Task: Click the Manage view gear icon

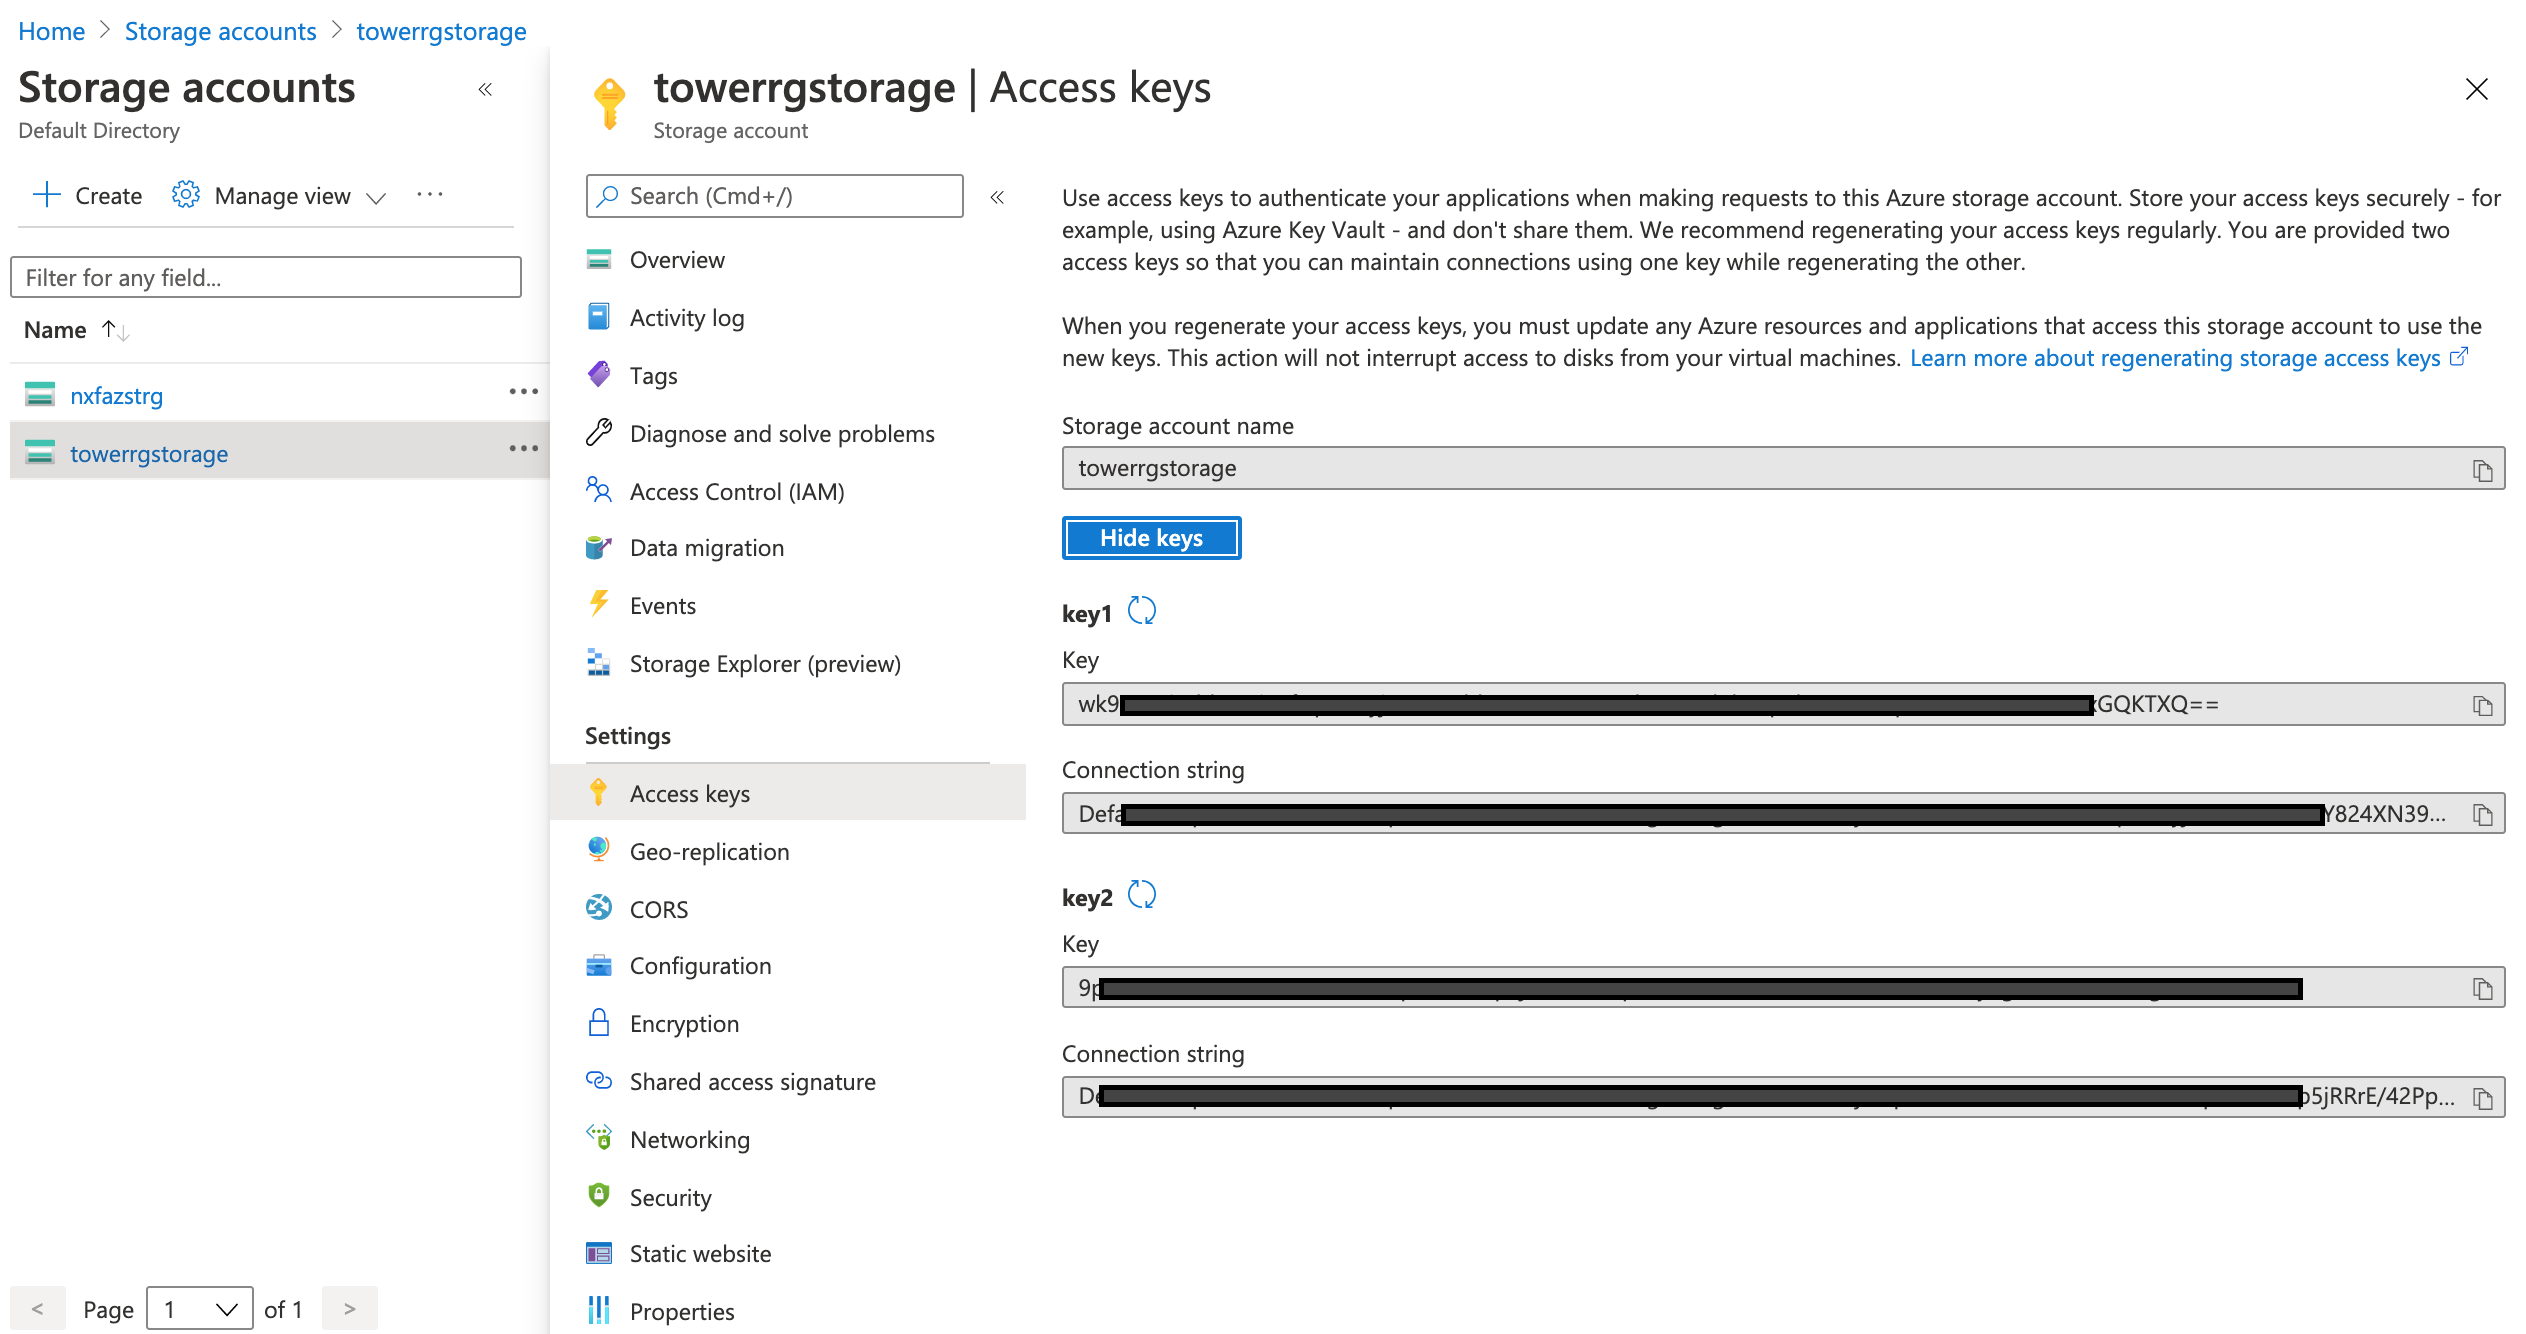Action: tap(186, 195)
